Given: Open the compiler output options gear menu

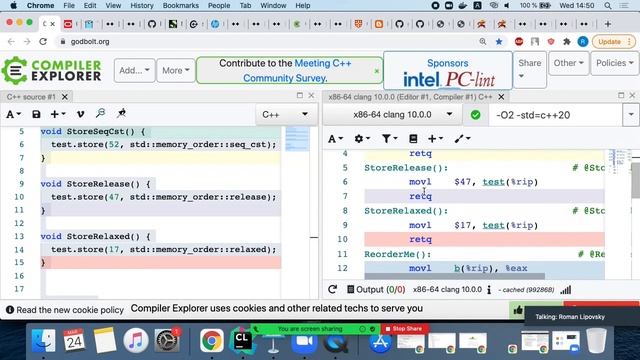Looking at the screenshot, I should tap(362, 139).
